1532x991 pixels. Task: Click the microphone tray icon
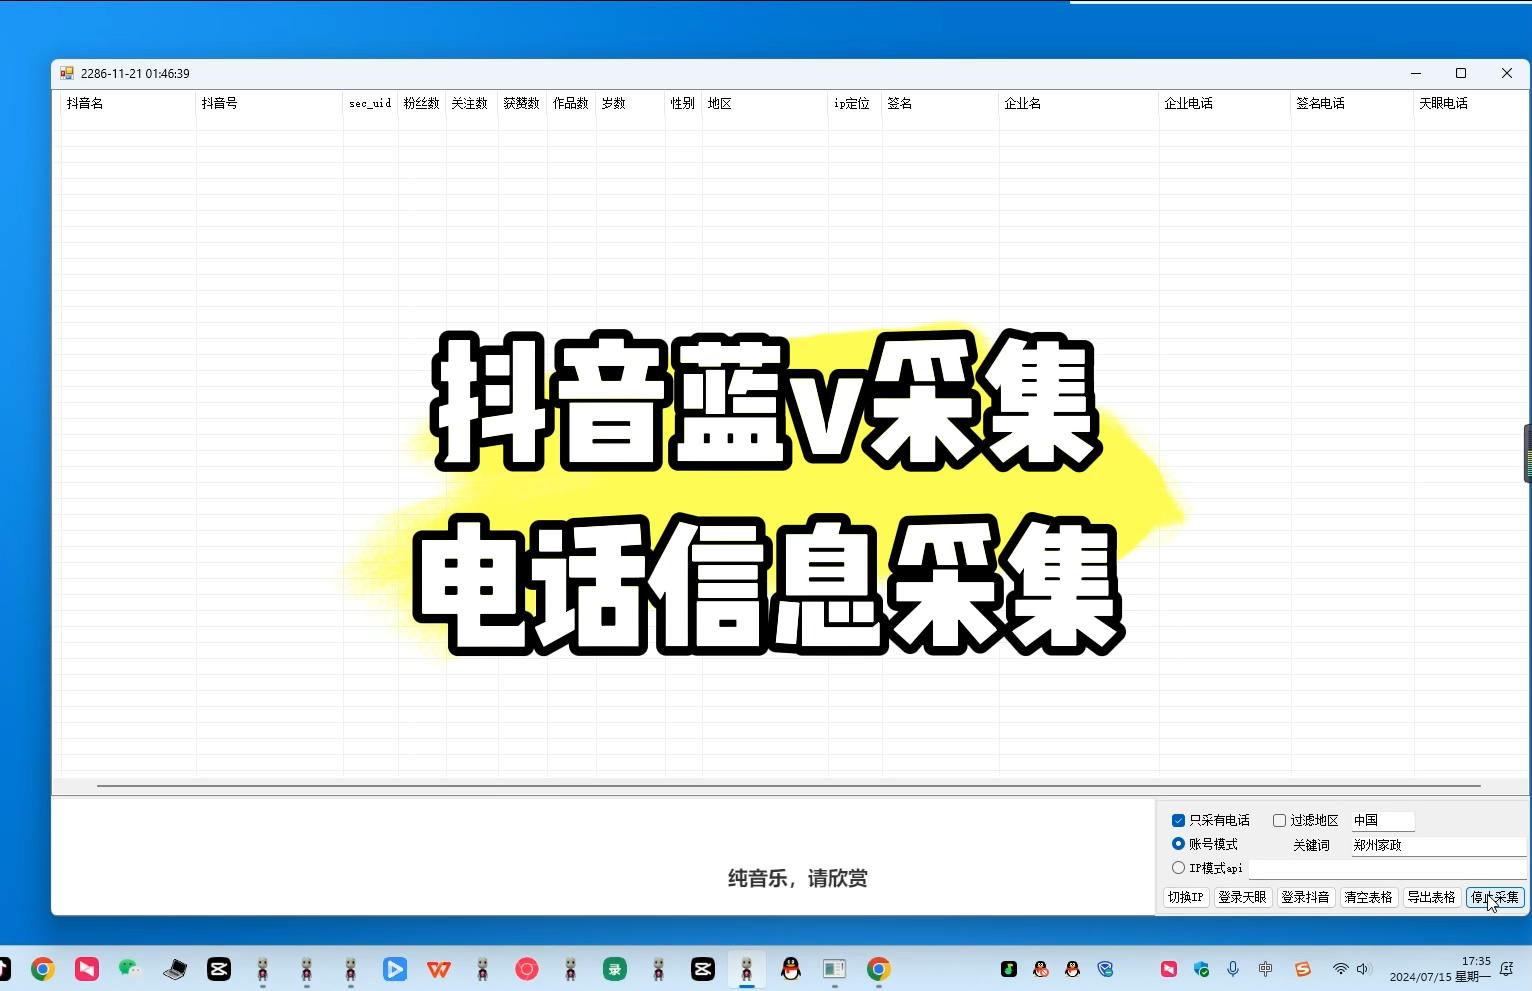[1233, 969]
